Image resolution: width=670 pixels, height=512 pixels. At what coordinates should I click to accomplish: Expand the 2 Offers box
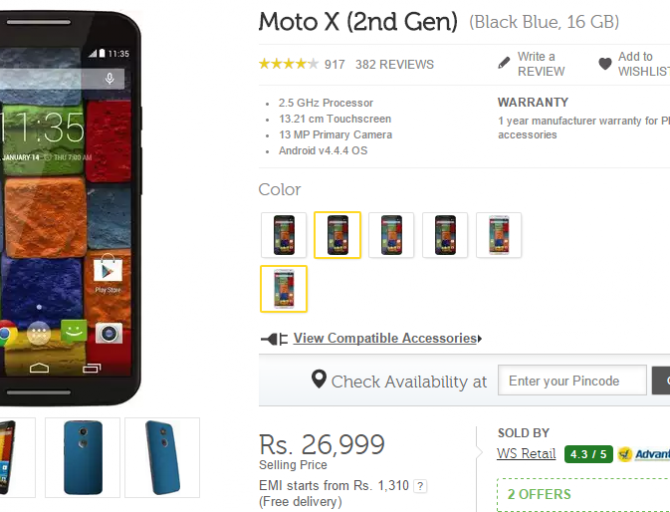click(x=583, y=494)
